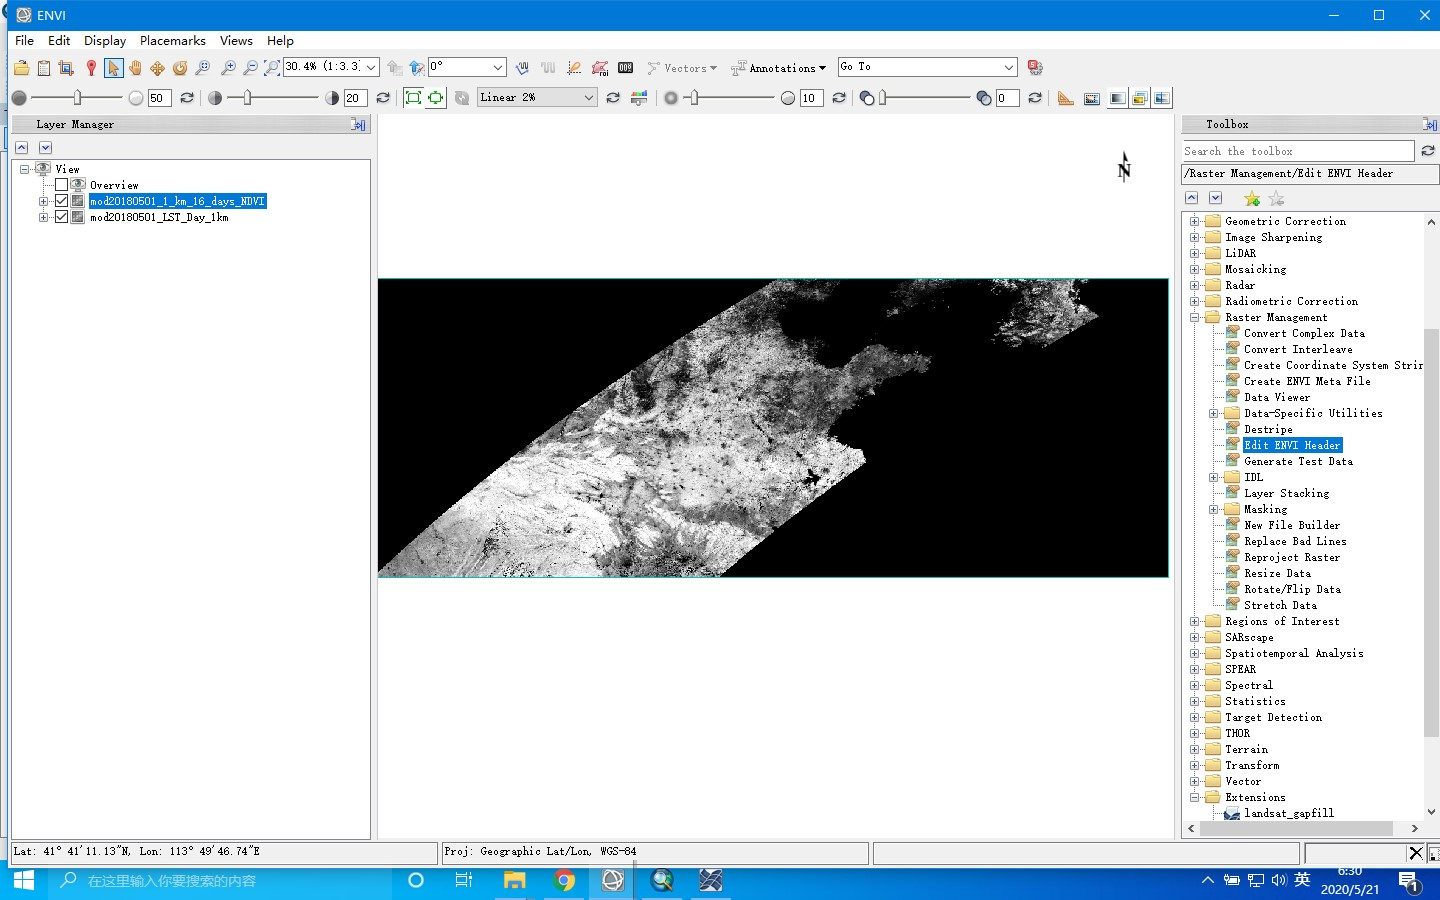Screen dimensions: 1440x900
Task: Click the Chip View to clipboard icon
Action: (x=66, y=68)
